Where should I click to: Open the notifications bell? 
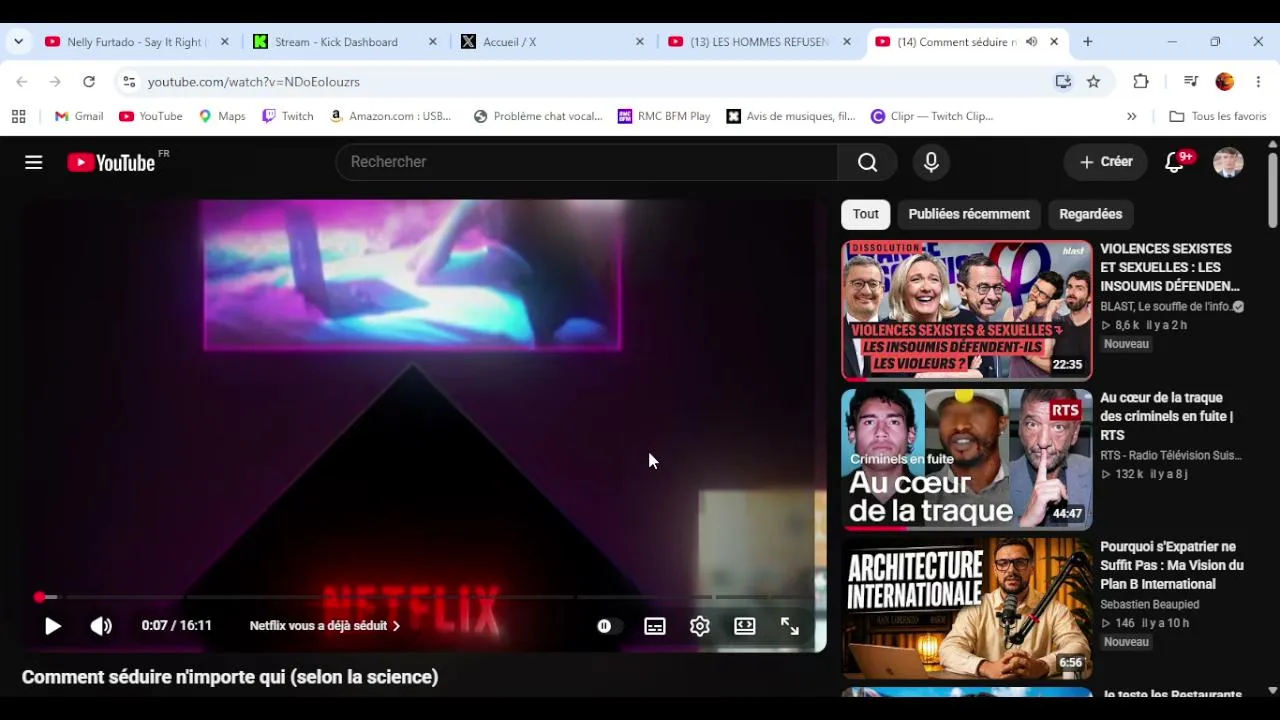1175,162
